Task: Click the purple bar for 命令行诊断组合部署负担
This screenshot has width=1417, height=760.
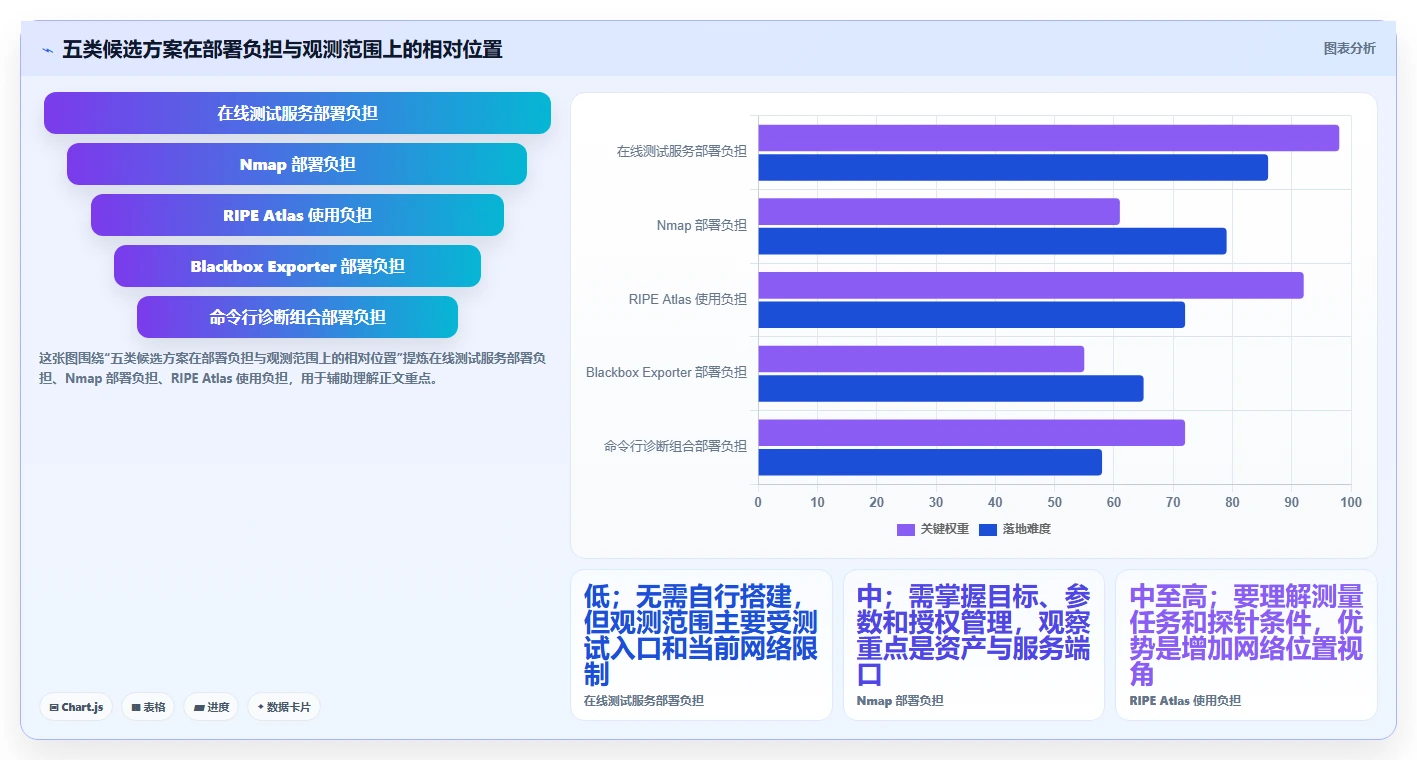Action: [971, 433]
